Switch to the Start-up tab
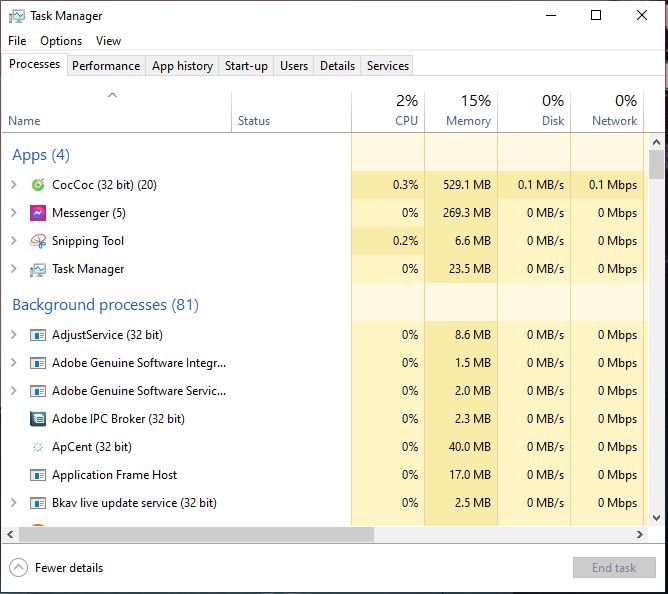This screenshot has width=668, height=594. click(x=246, y=66)
